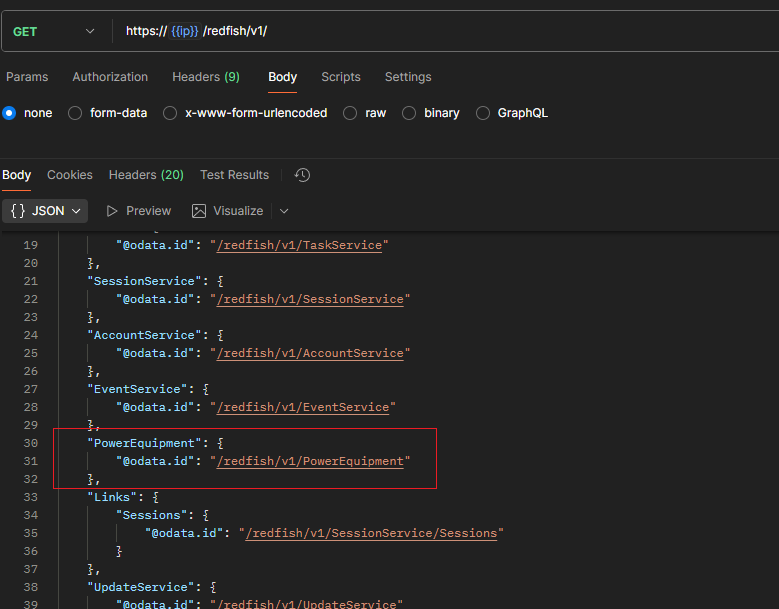This screenshot has height=609, width=779.
Task: Open the JSON format dropdown
Action: (45, 211)
